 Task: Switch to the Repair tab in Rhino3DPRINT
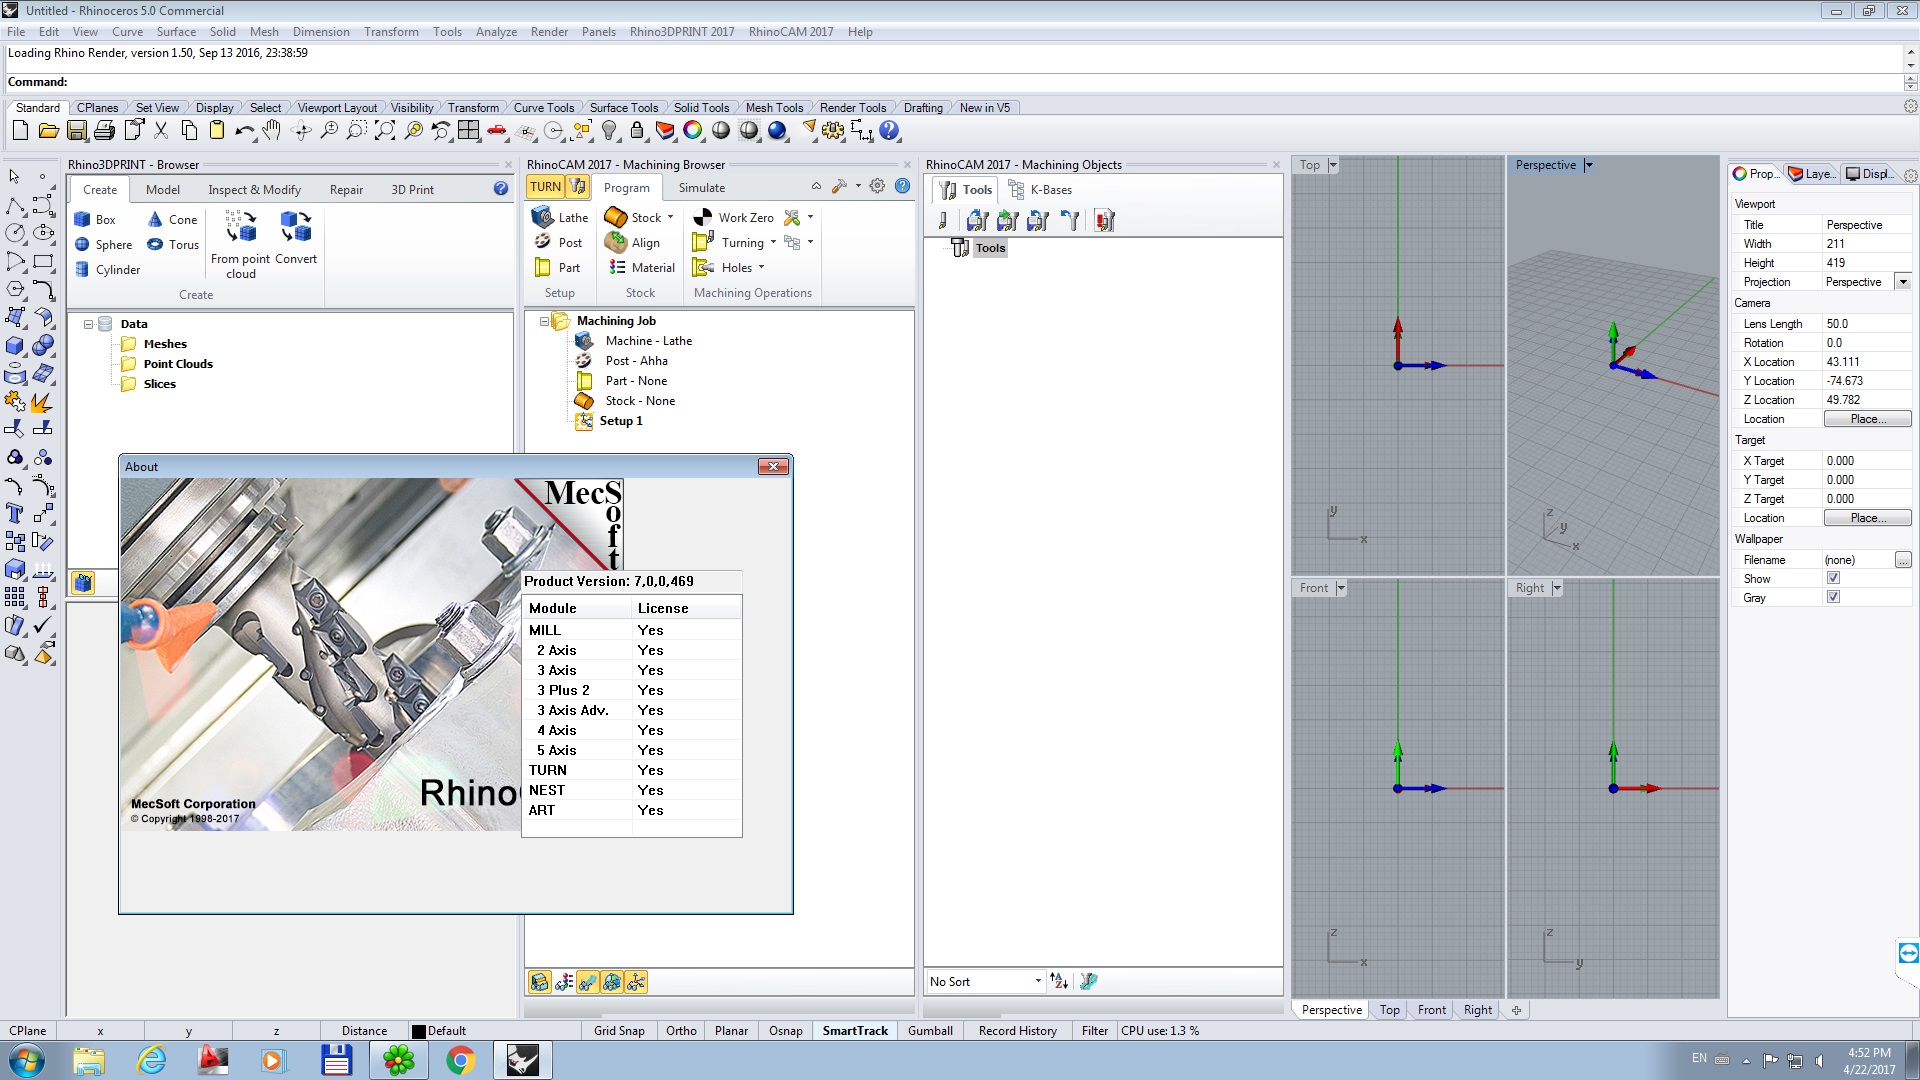(346, 190)
